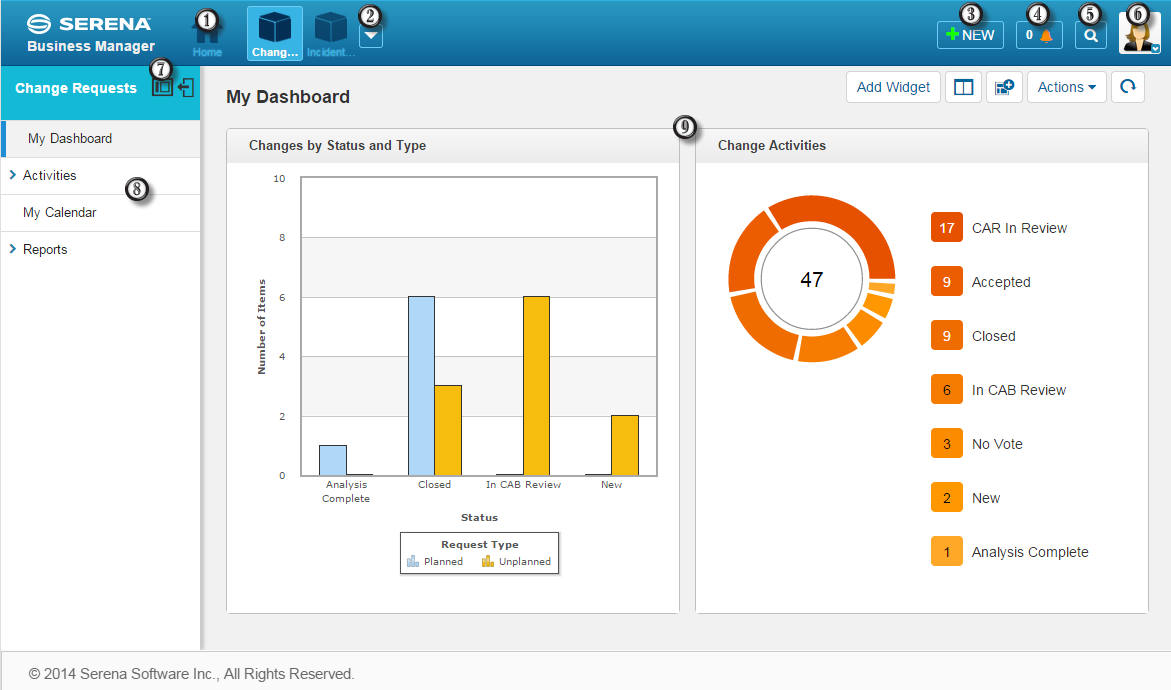
Task: Click the add dashboard icon
Action: click(1004, 87)
